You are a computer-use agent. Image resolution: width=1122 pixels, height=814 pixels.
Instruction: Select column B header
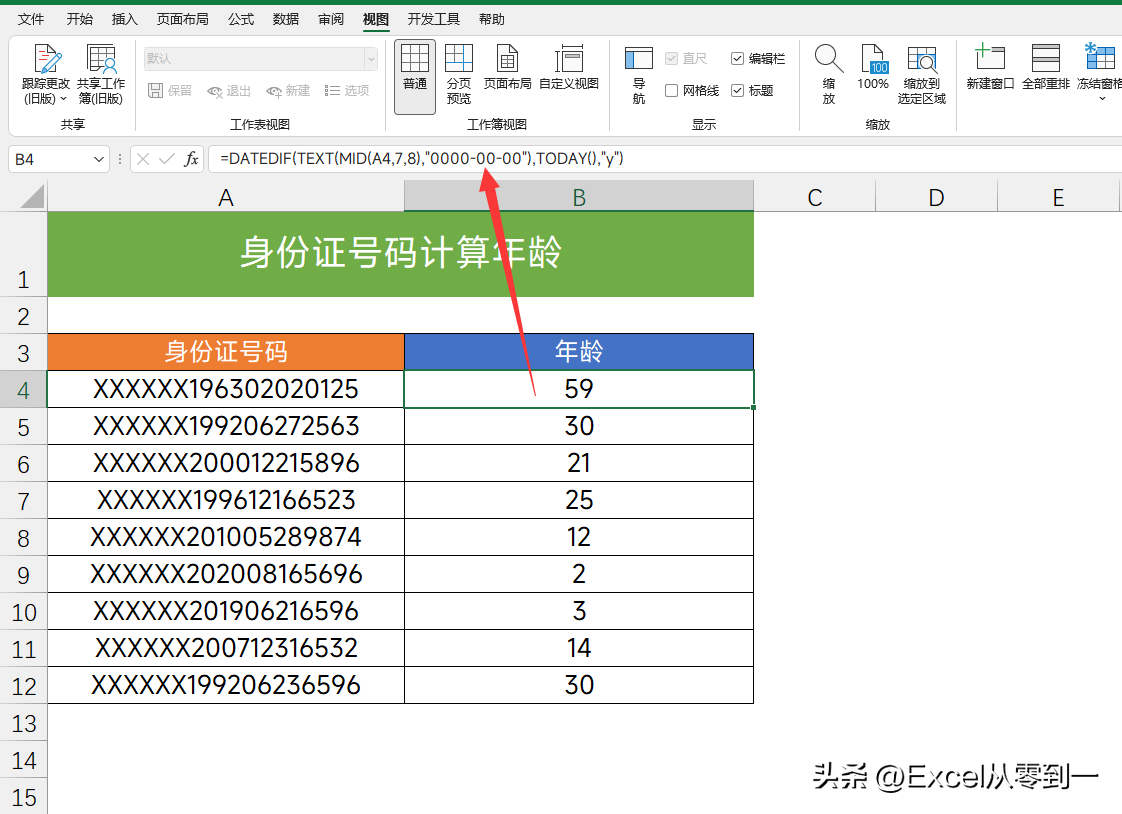(579, 197)
